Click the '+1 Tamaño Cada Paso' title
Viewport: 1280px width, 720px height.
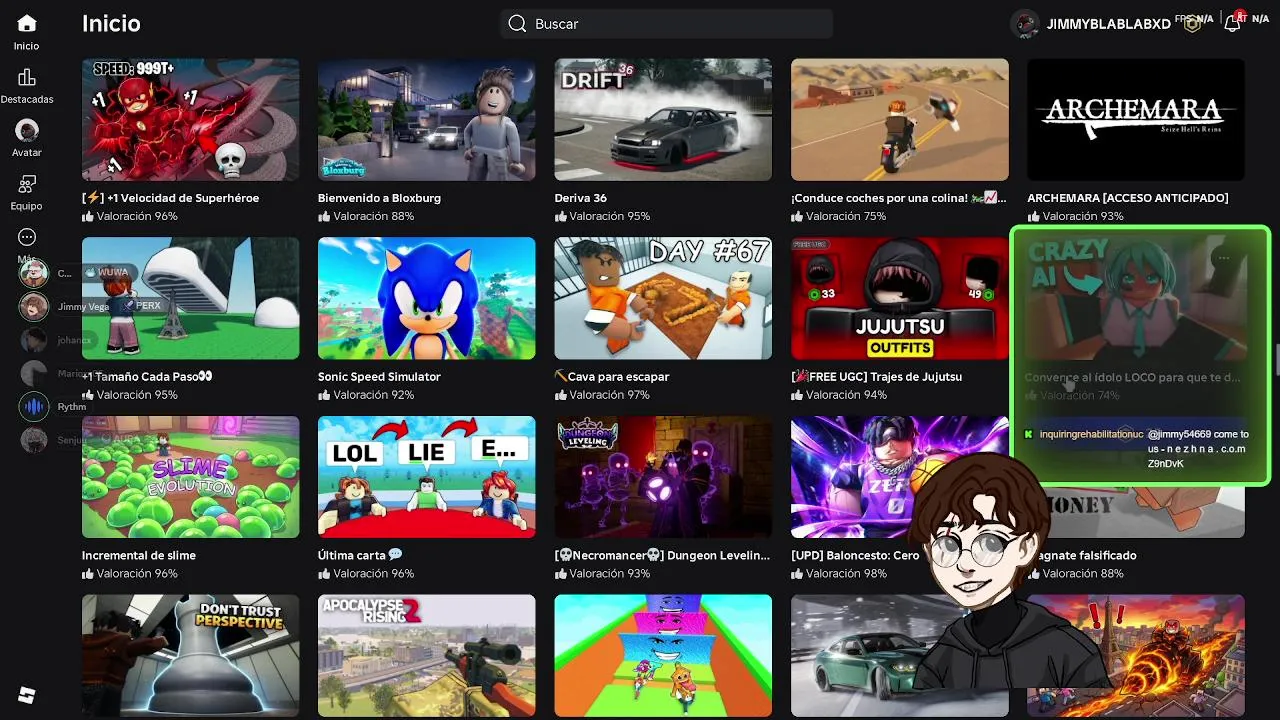click(147, 377)
